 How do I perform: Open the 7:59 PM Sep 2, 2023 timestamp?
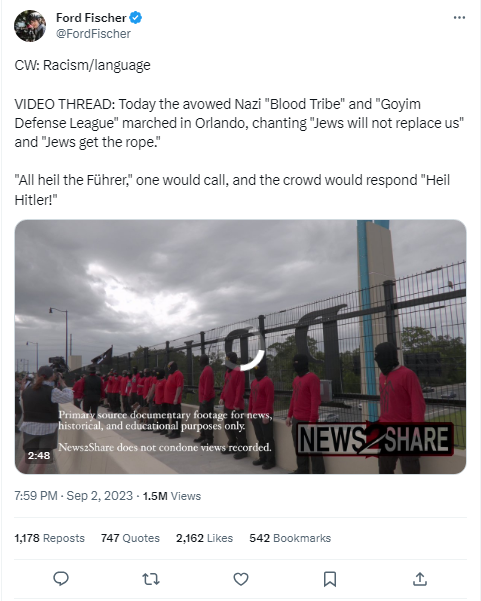pos(74,496)
